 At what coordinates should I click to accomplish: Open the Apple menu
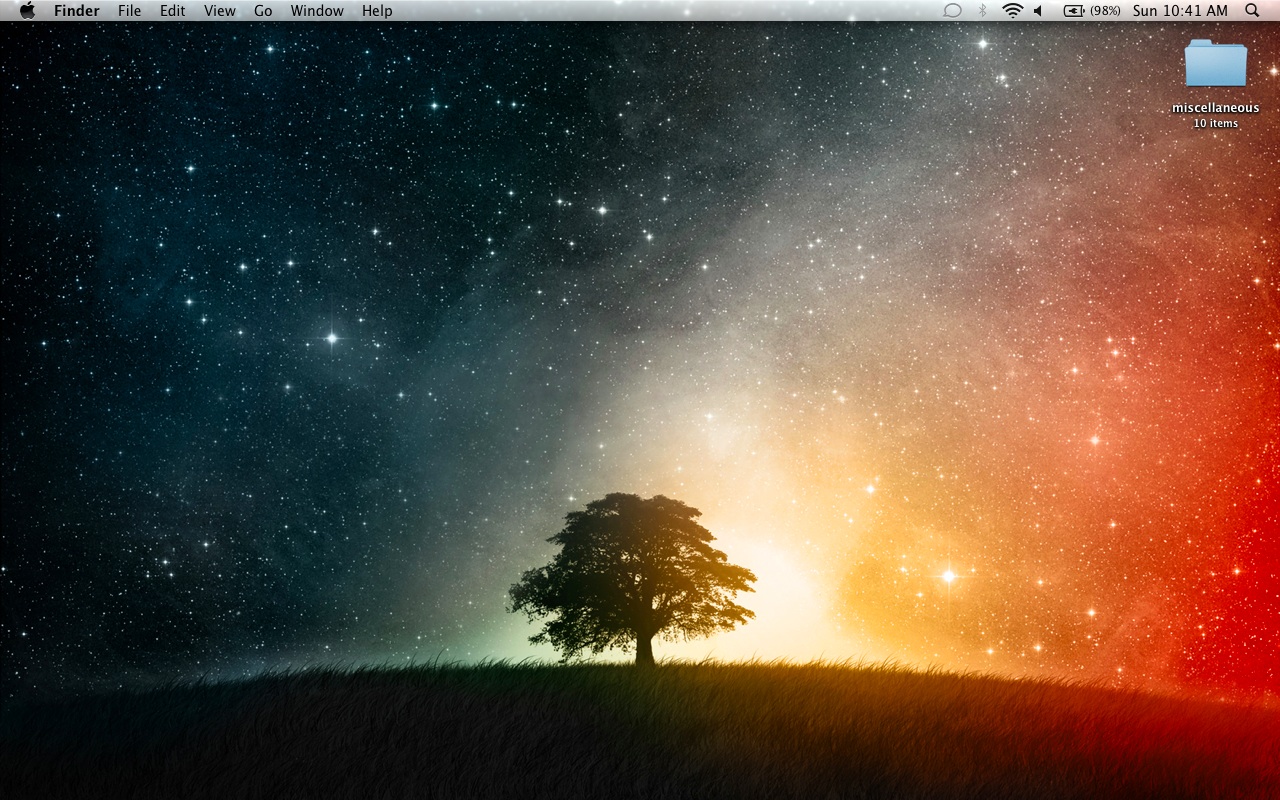pos(27,10)
